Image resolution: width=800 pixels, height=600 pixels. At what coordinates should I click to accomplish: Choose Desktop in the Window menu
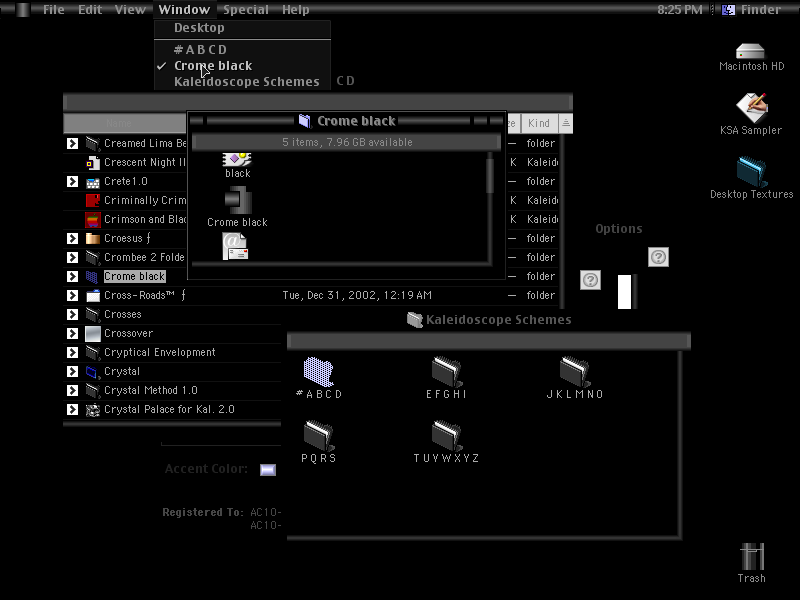(242, 28)
